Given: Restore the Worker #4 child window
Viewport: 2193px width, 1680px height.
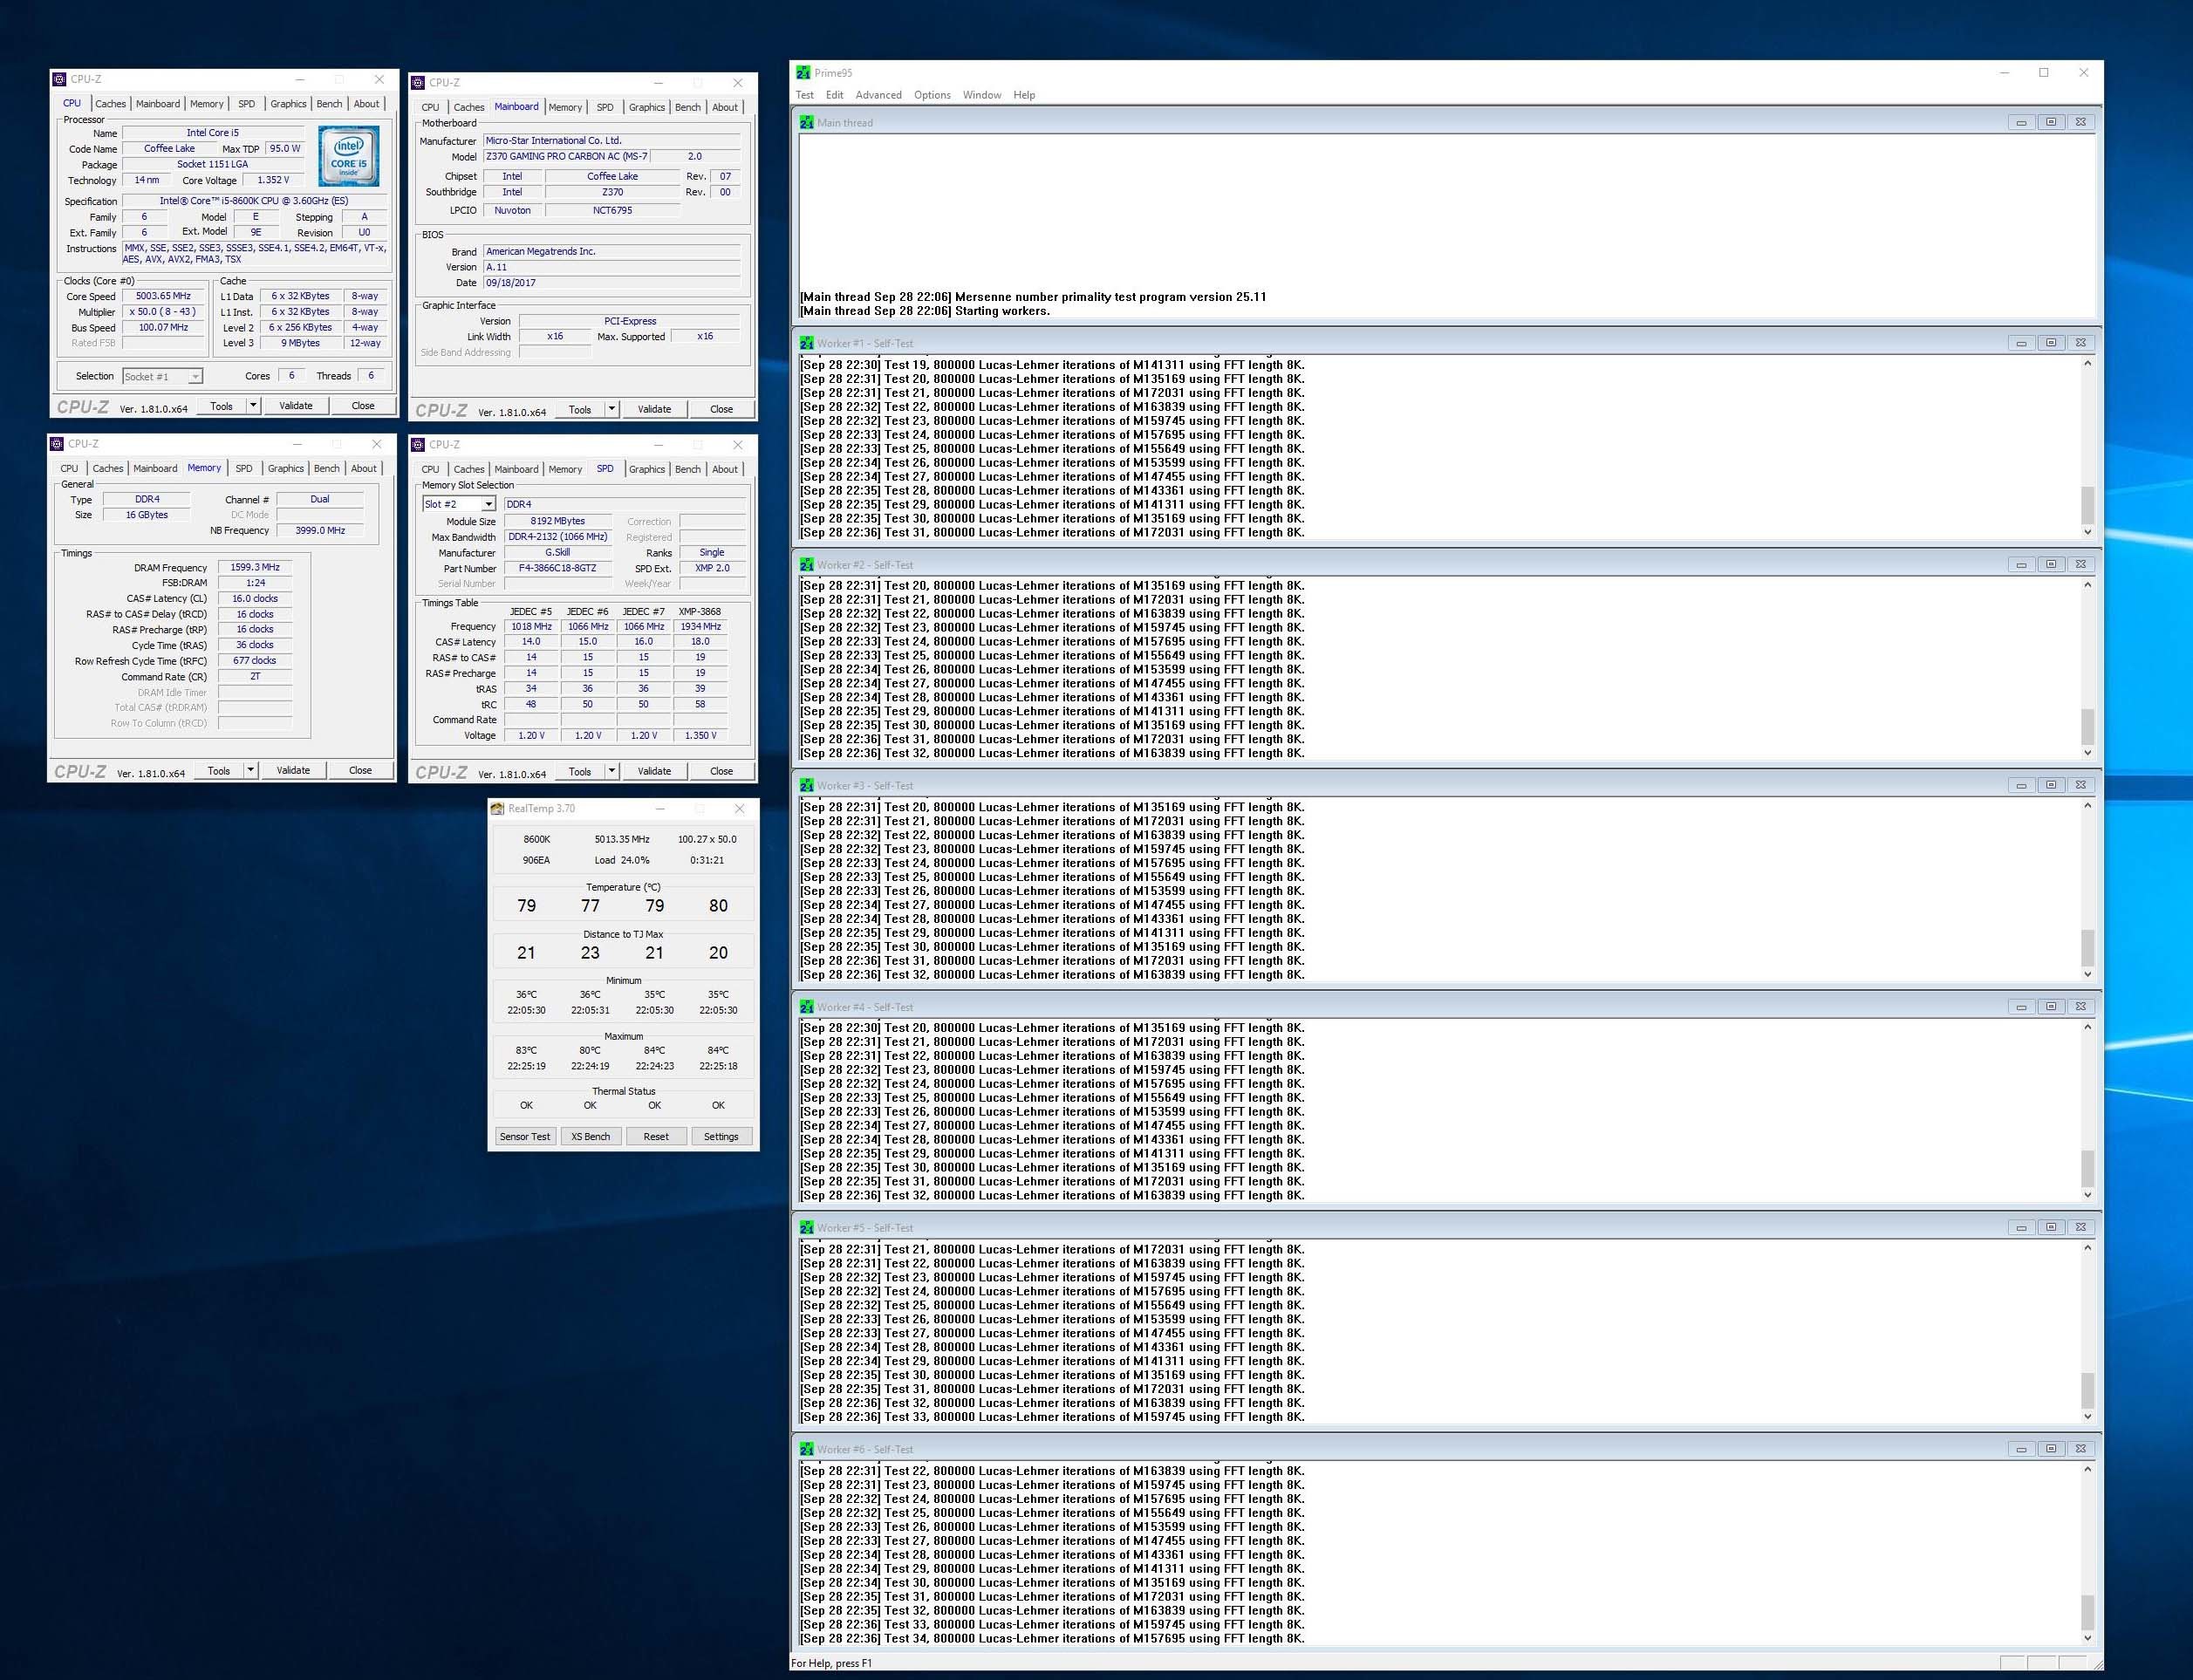Looking at the screenshot, I should [2051, 1007].
